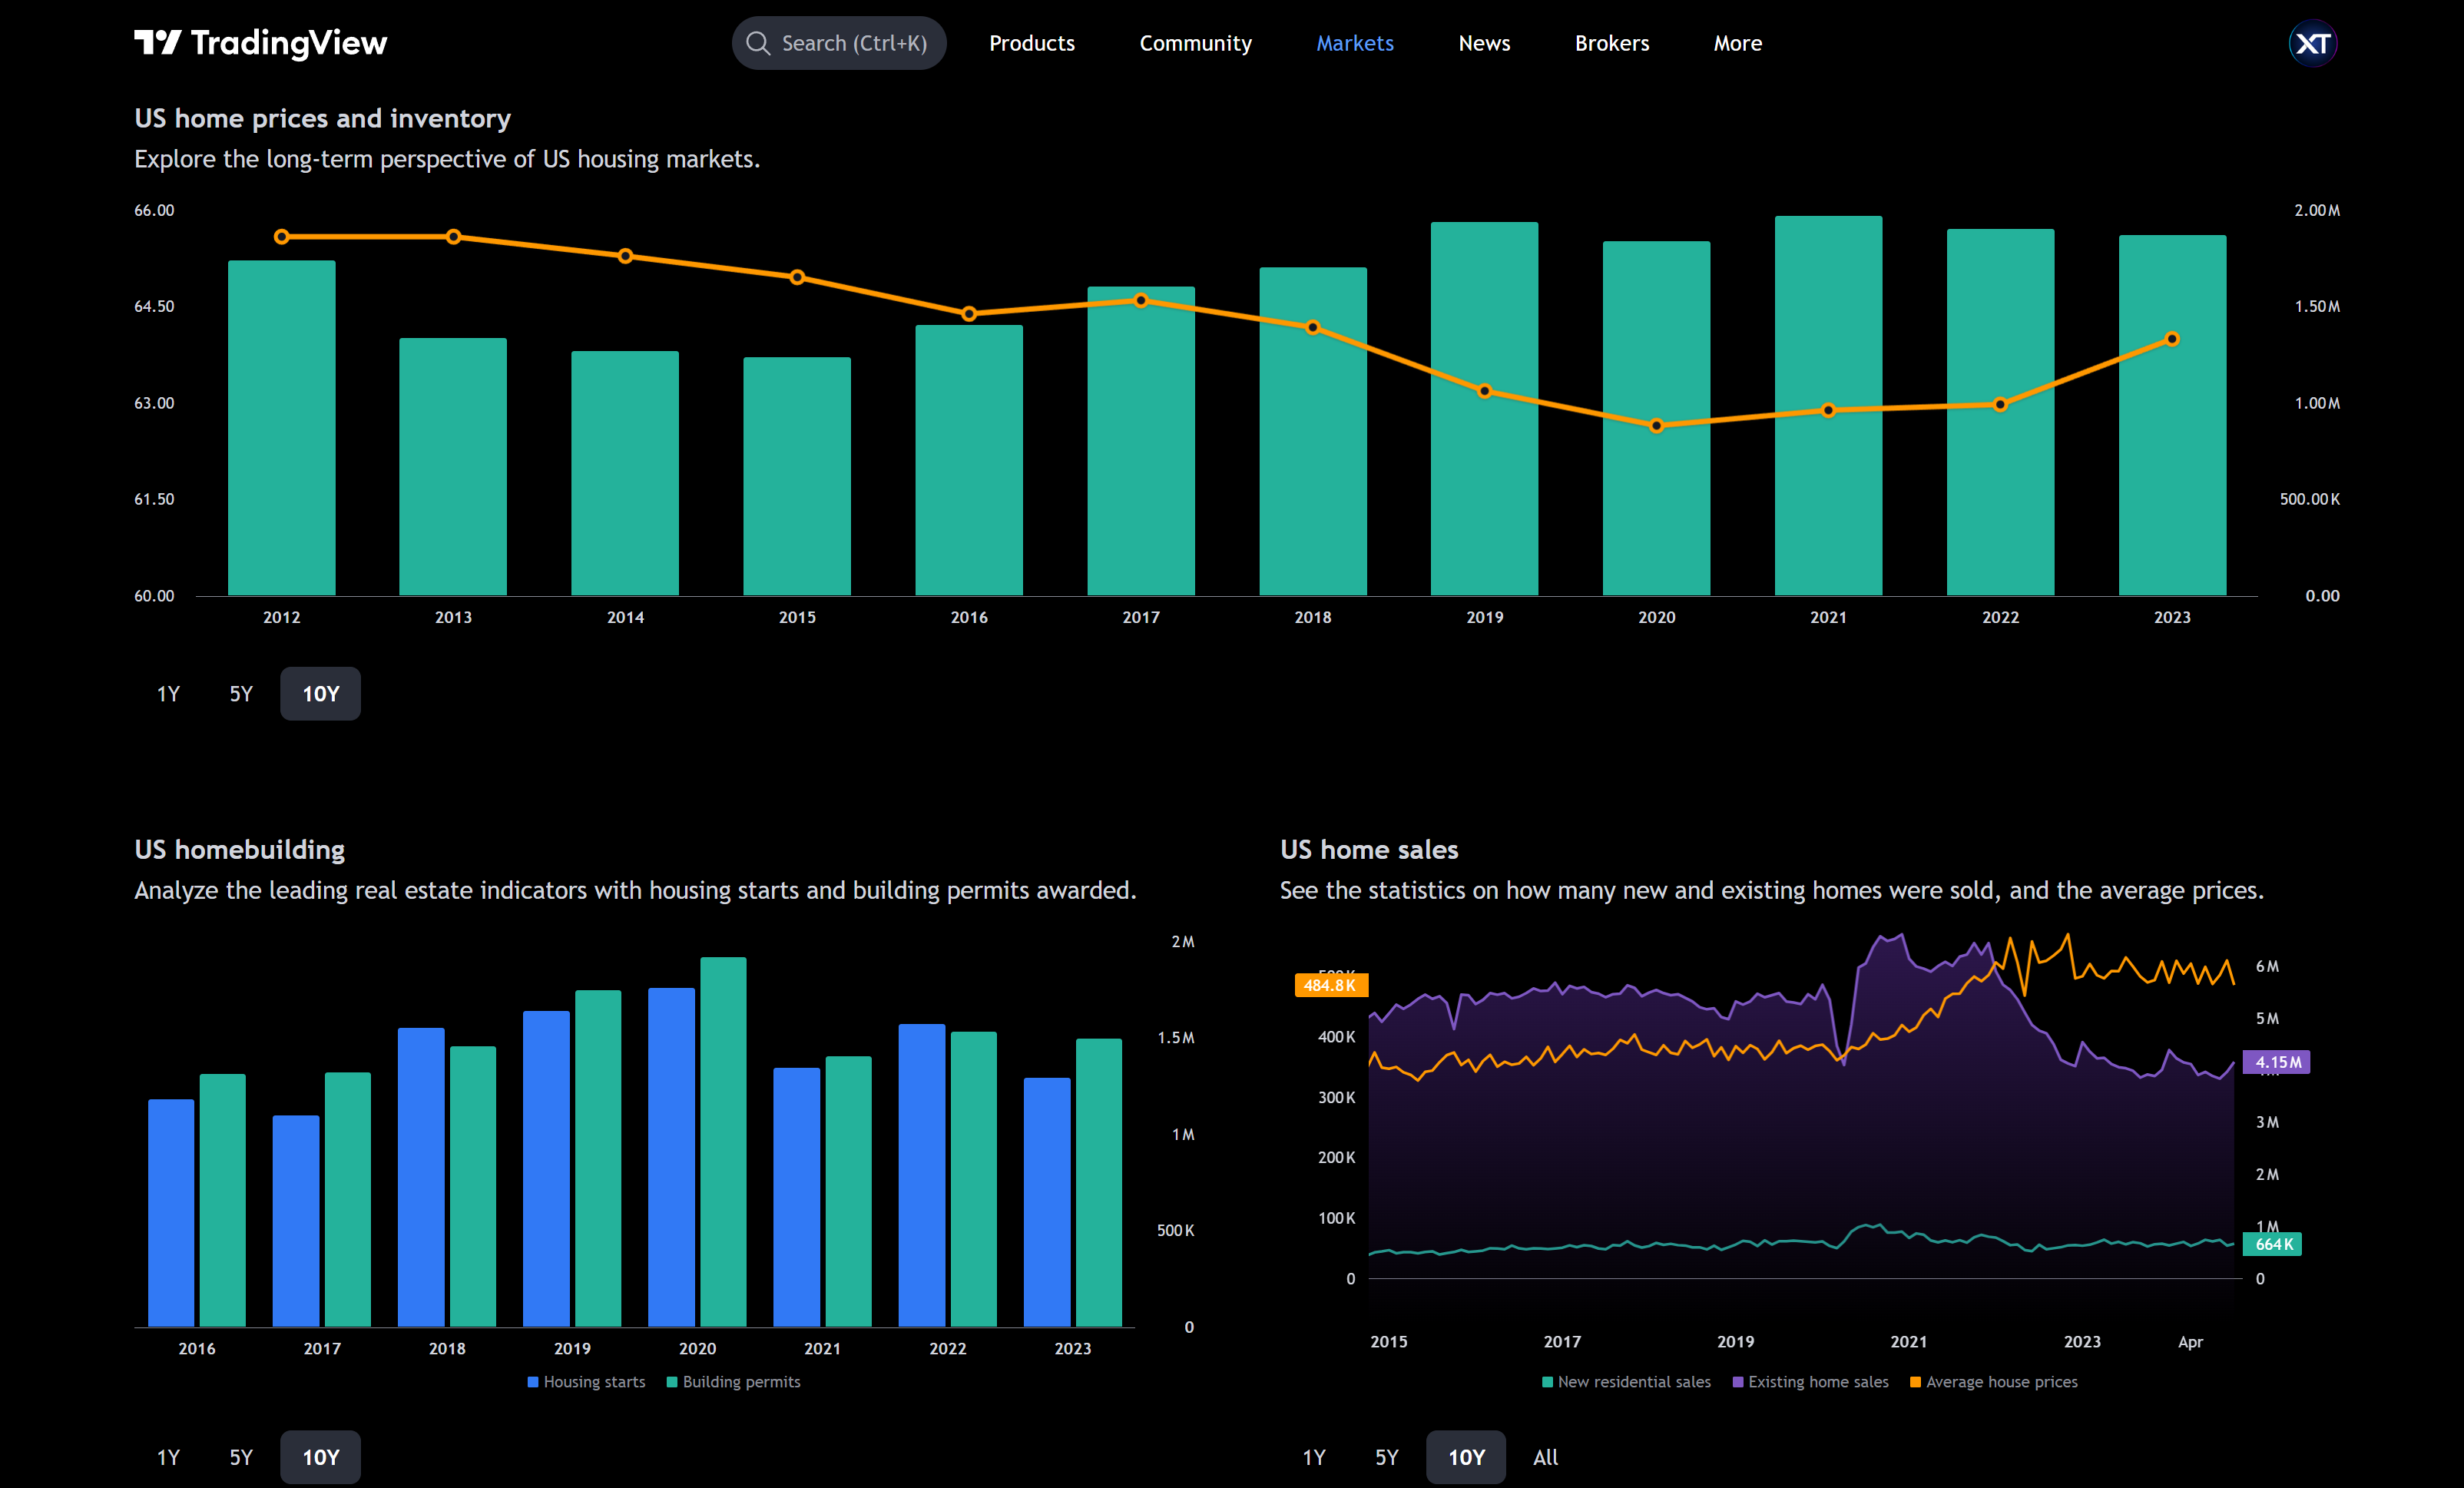This screenshot has width=2464, height=1488.
Task: Click the search magnifier icon
Action: pyautogui.click(x=758, y=43)
